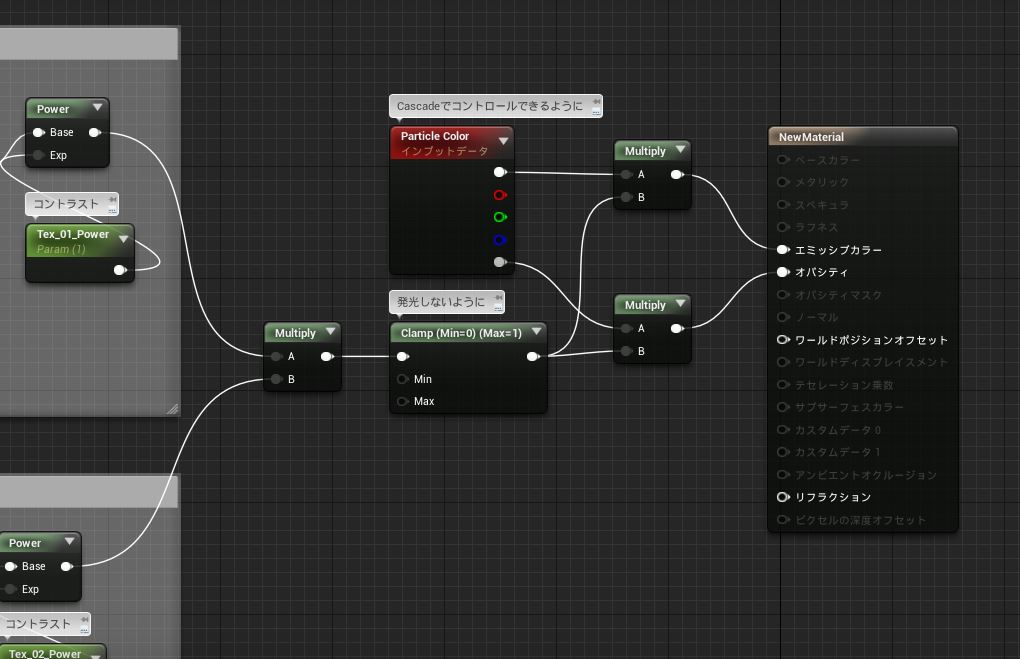Click the エミッシブカラー input pin on NewMaterial
The width and height of the screenshot is (1020, 659).
783,250
